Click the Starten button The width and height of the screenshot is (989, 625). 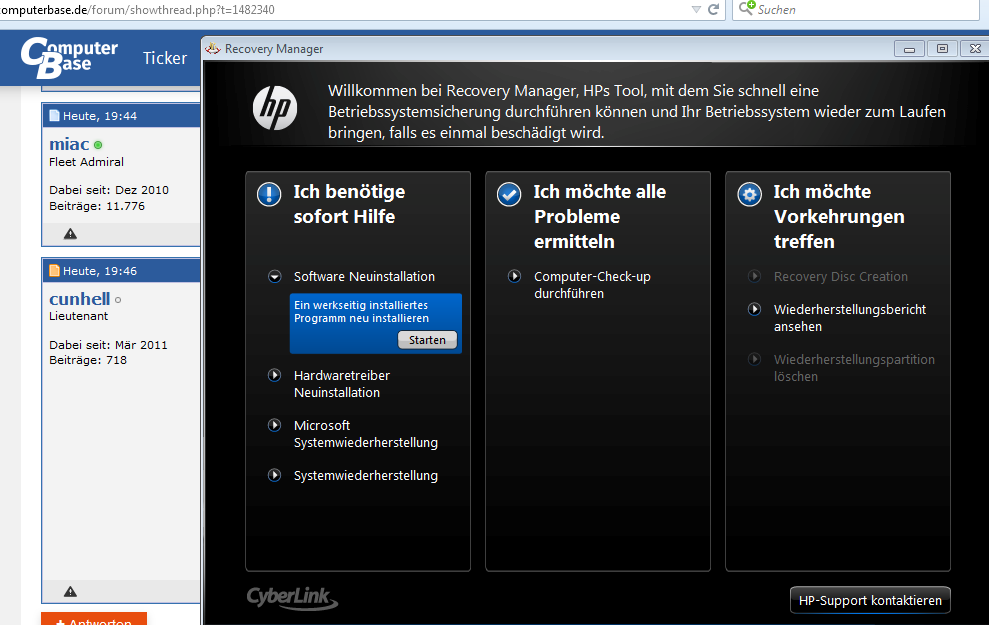427,340
